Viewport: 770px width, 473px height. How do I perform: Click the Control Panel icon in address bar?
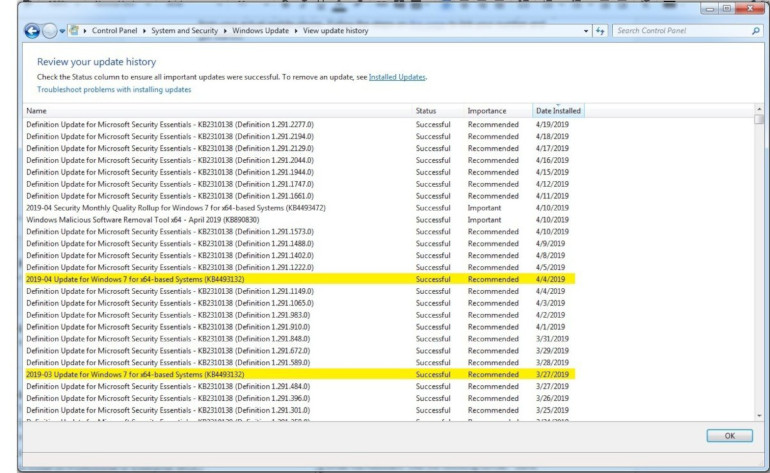pyautogui.click(x=74, y=30)
